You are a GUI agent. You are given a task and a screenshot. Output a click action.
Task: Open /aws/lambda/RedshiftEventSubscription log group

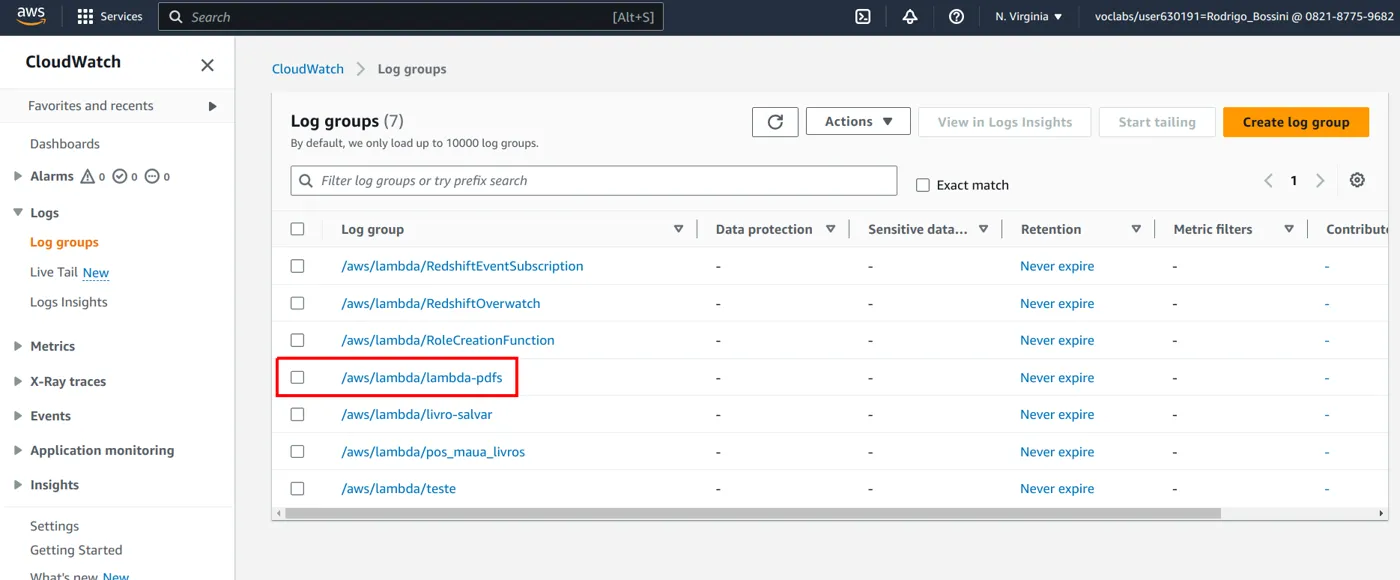pyautogui.click(x=462, y=266)
